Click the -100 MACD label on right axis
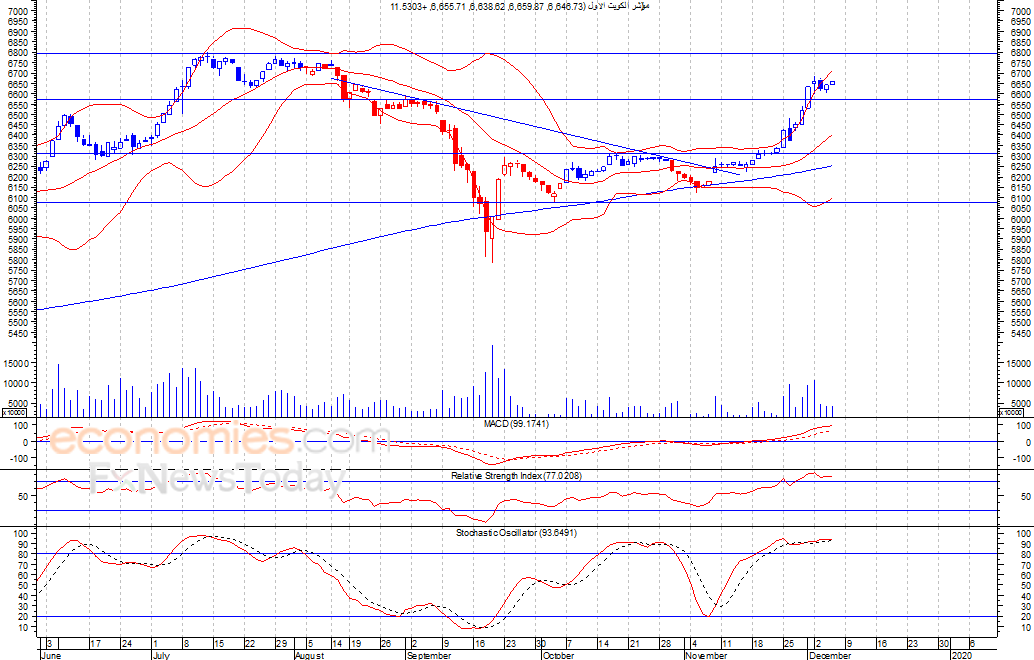The height and width of the screenshot is (660, 1034). coord(1021,458)
